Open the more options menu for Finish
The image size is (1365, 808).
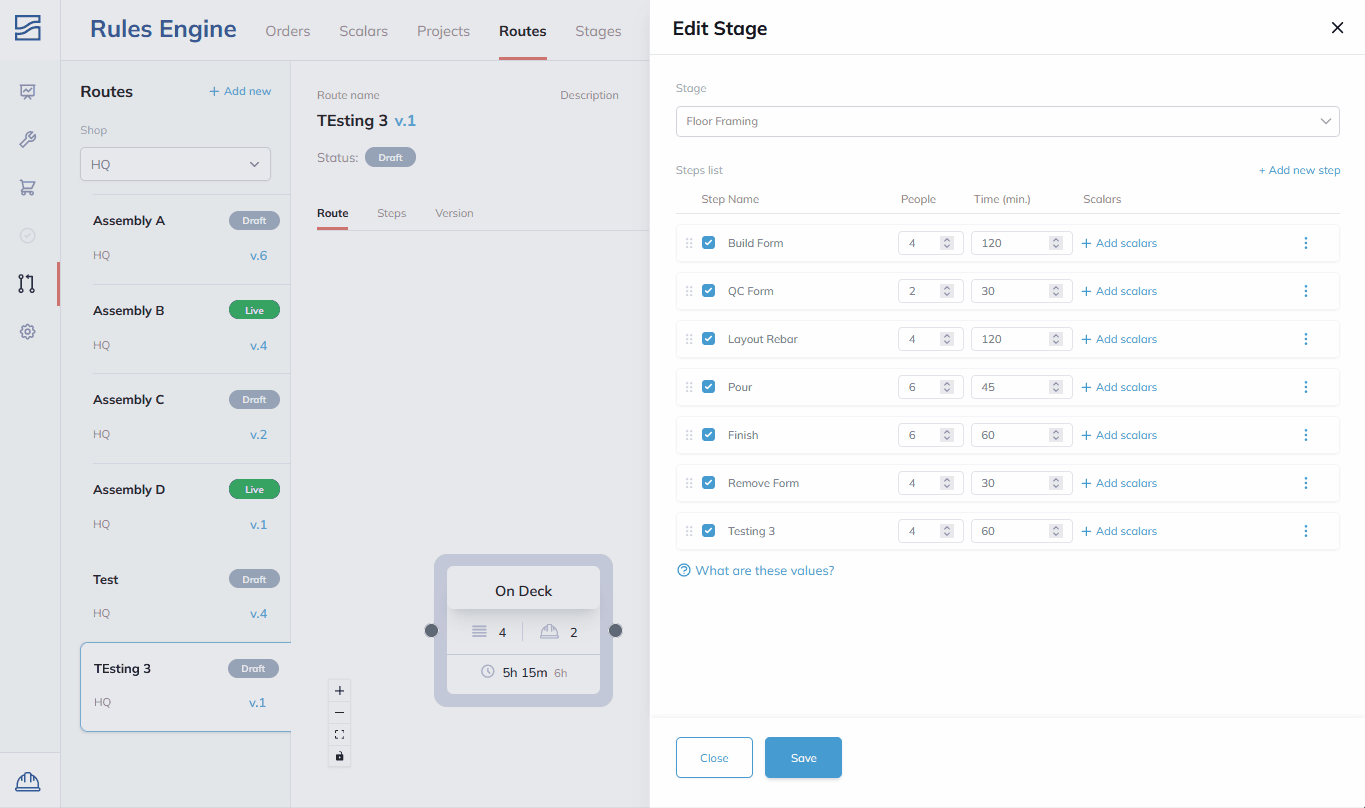pyautogui.click(x=1306, y=435)
